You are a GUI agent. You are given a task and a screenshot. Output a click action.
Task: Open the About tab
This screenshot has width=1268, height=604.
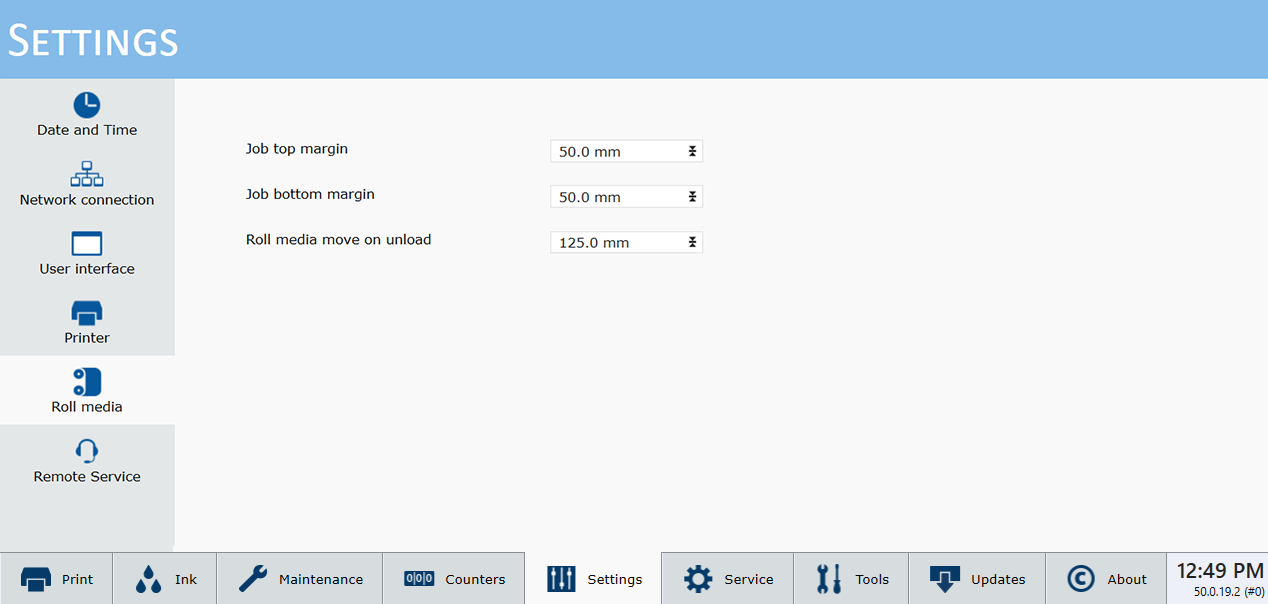1107,579
